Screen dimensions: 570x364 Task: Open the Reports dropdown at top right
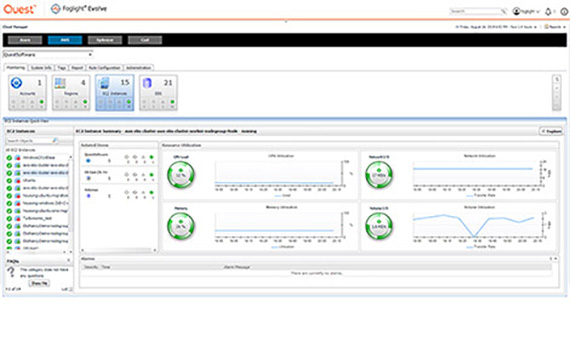tap(555, 27)
